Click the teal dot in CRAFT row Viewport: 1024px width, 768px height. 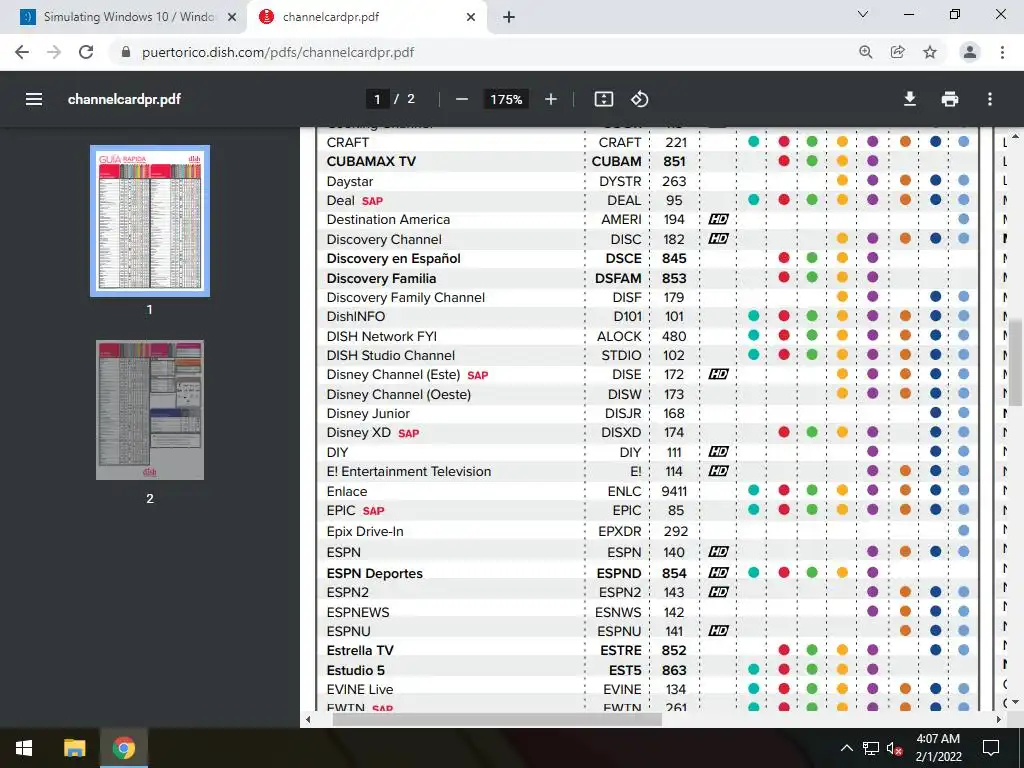[x=754, y=141]
